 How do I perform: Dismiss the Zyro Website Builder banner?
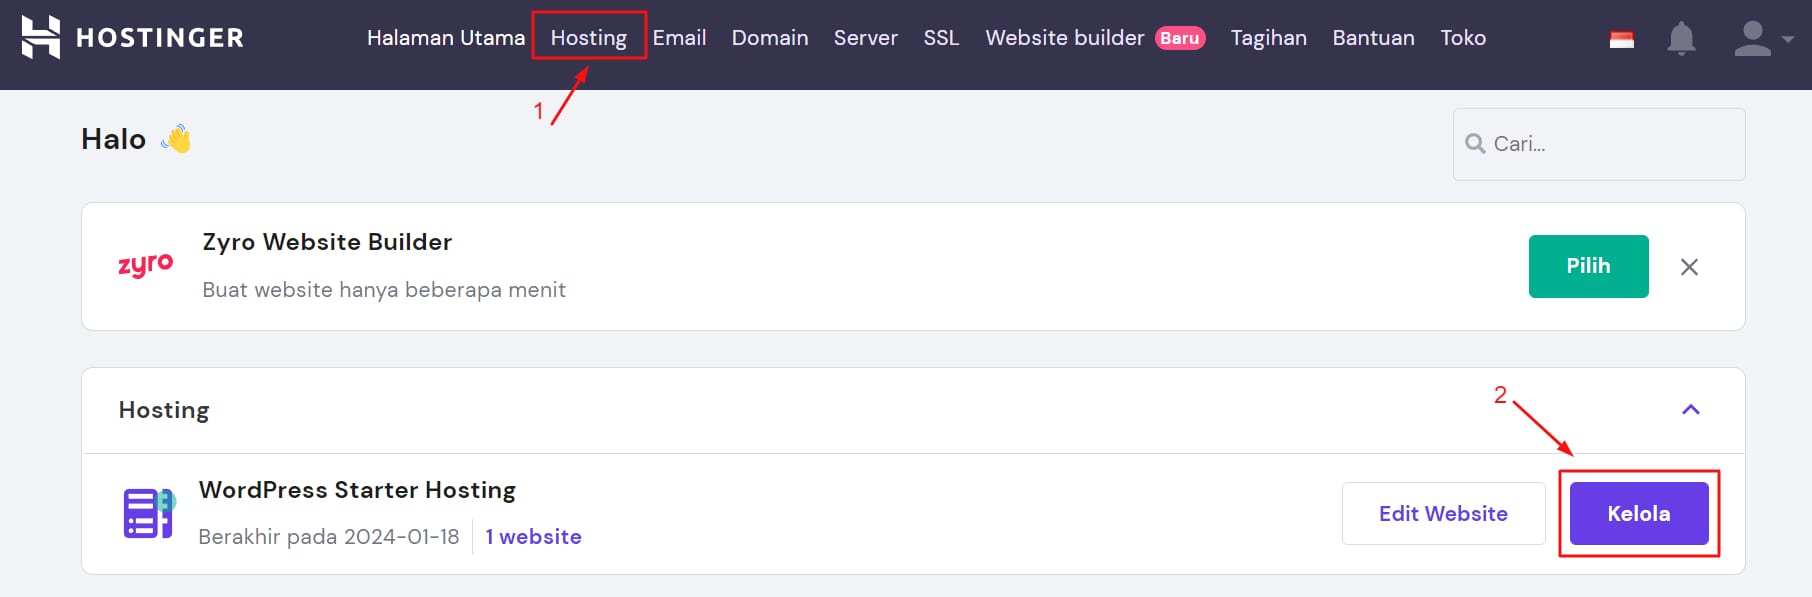pyautogui.click(x=1689, y=267)
